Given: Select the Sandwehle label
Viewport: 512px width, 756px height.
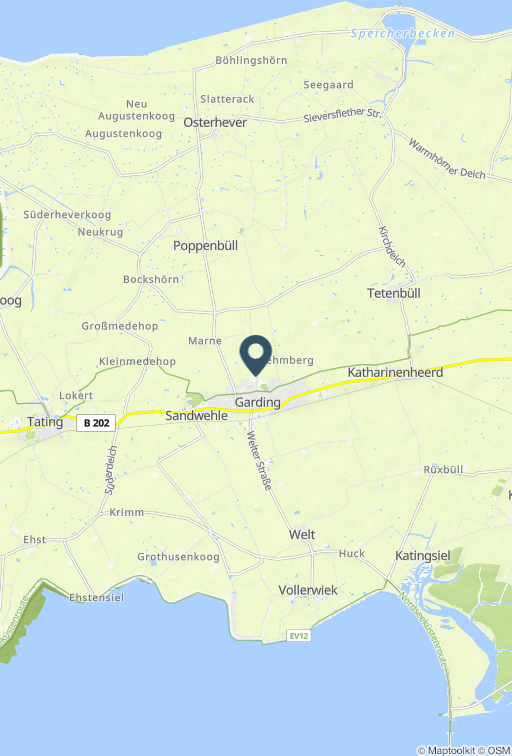Looking at the screenshot, I should [196, 416].
